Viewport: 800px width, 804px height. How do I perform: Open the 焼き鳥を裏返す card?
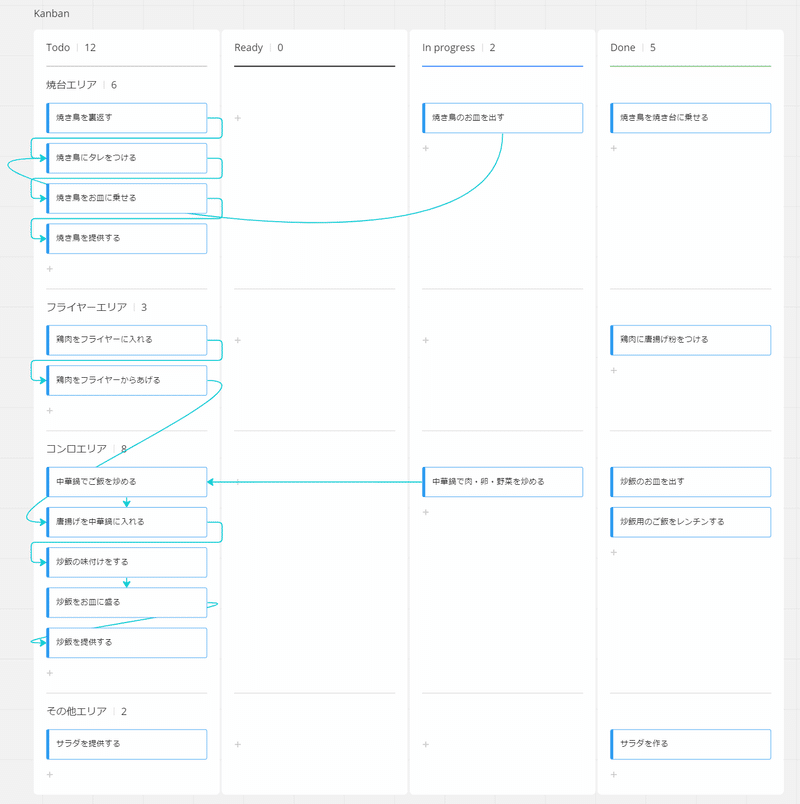click(x=127, y=118)
